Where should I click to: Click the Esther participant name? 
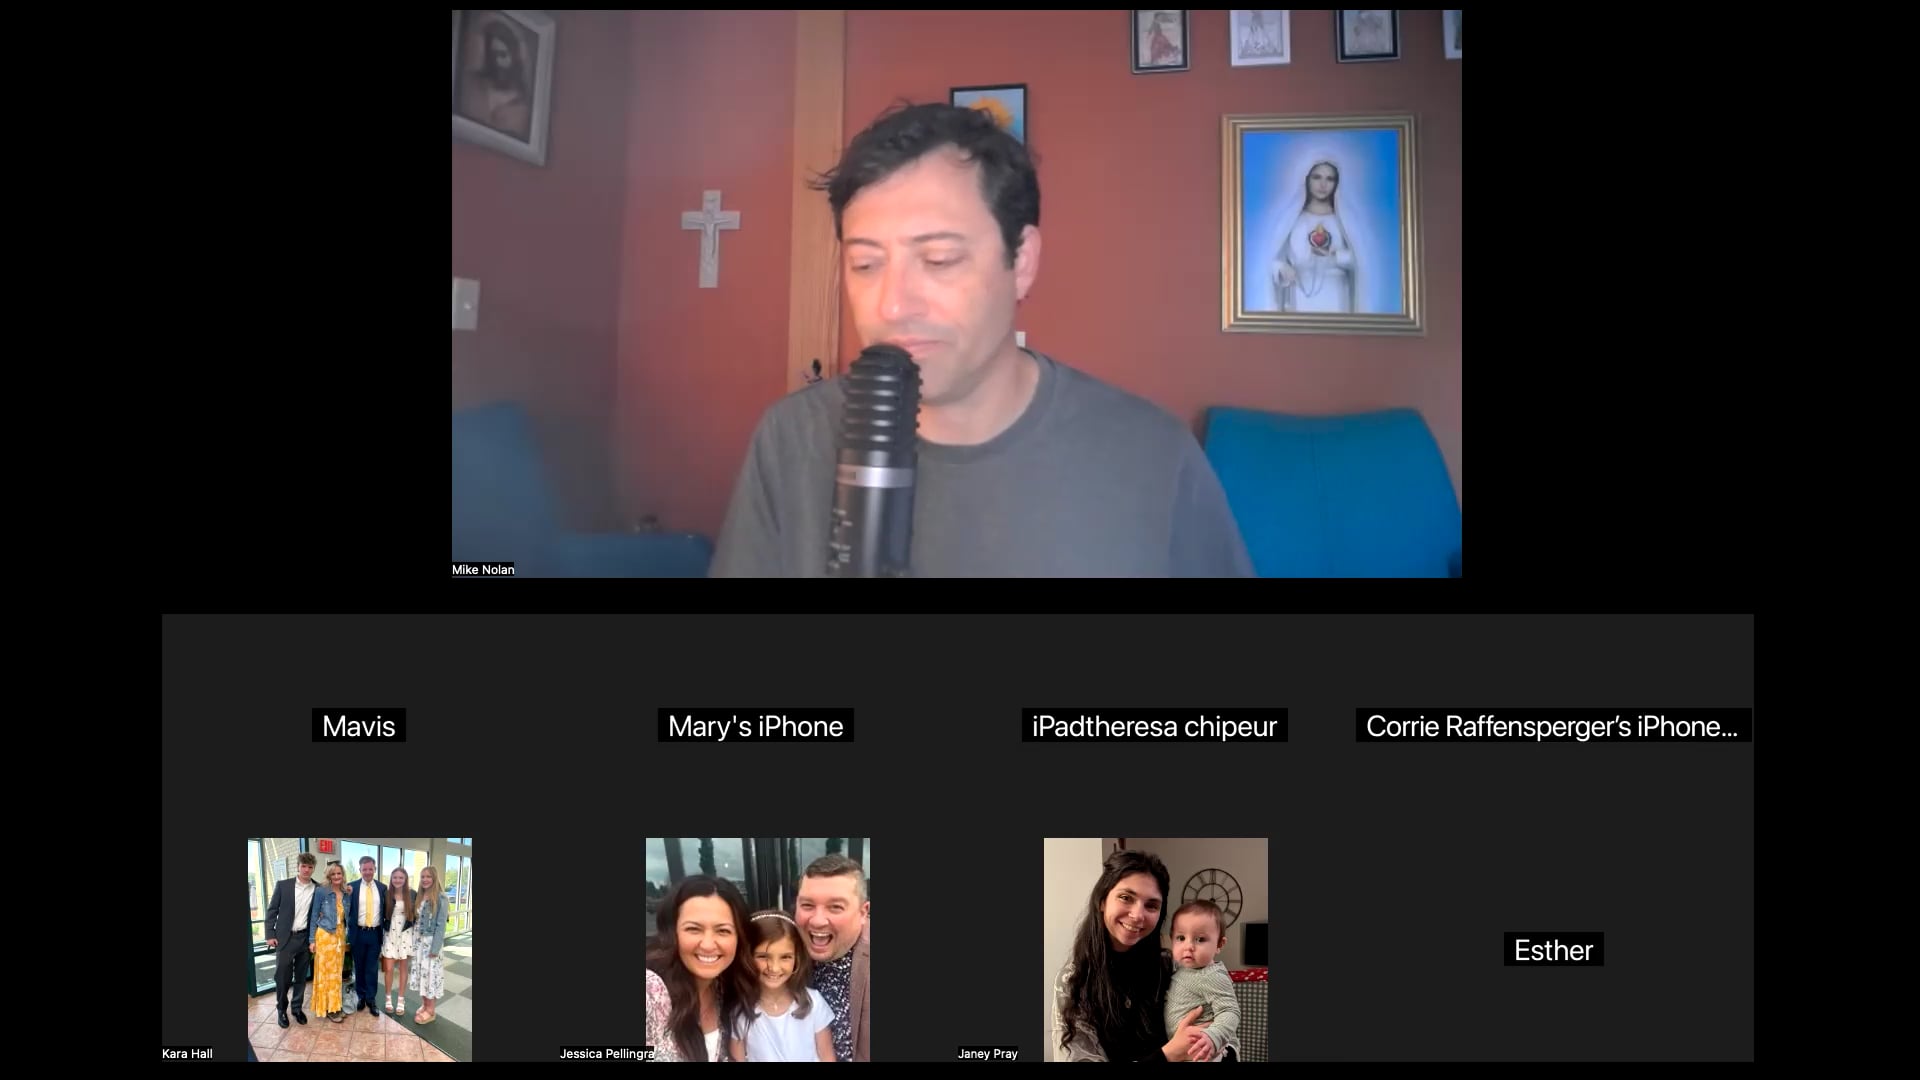coord(1553,950)
